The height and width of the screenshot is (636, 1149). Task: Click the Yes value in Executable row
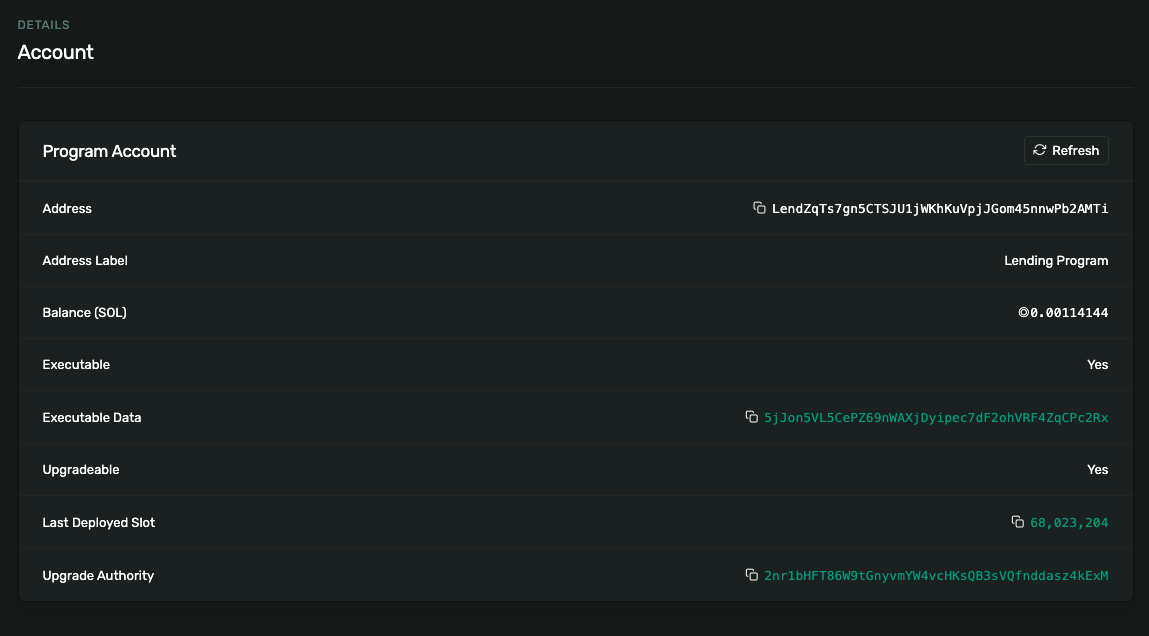(x=1097, y=365)
